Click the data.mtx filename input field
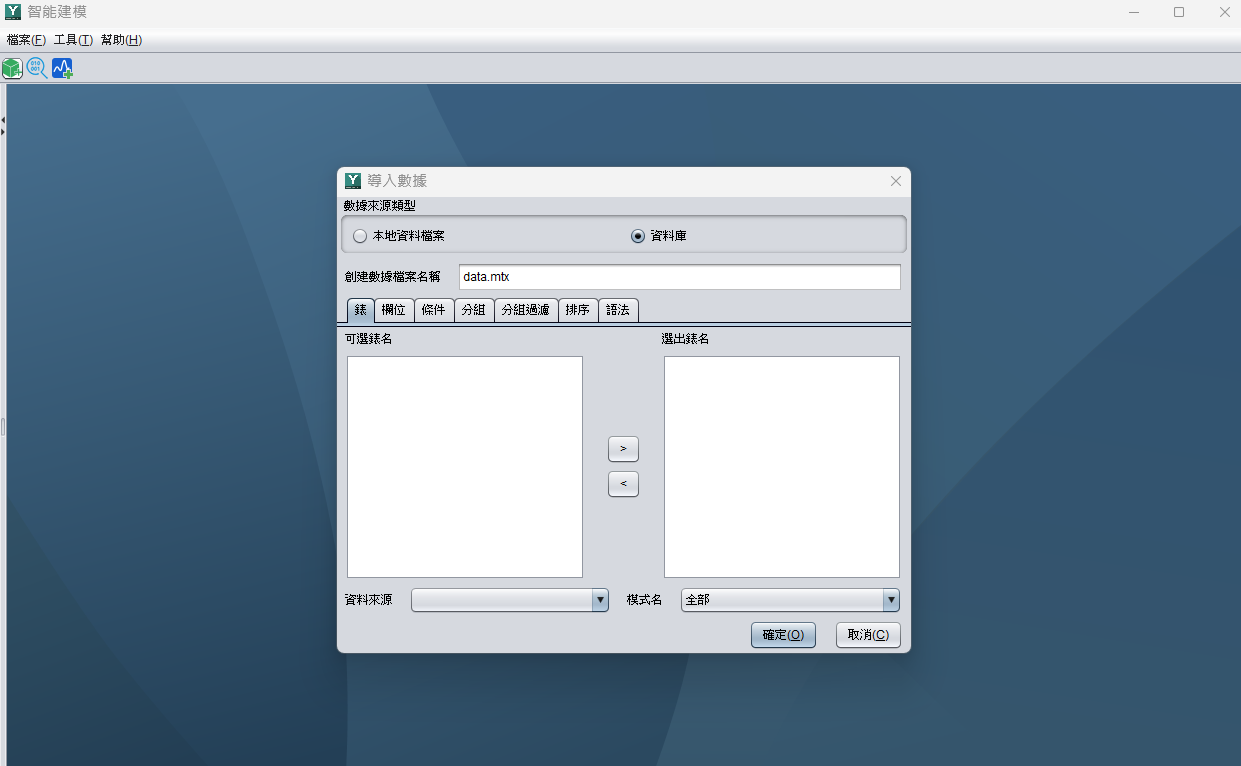Screen dimensions: 1241x766 [679, 277]
